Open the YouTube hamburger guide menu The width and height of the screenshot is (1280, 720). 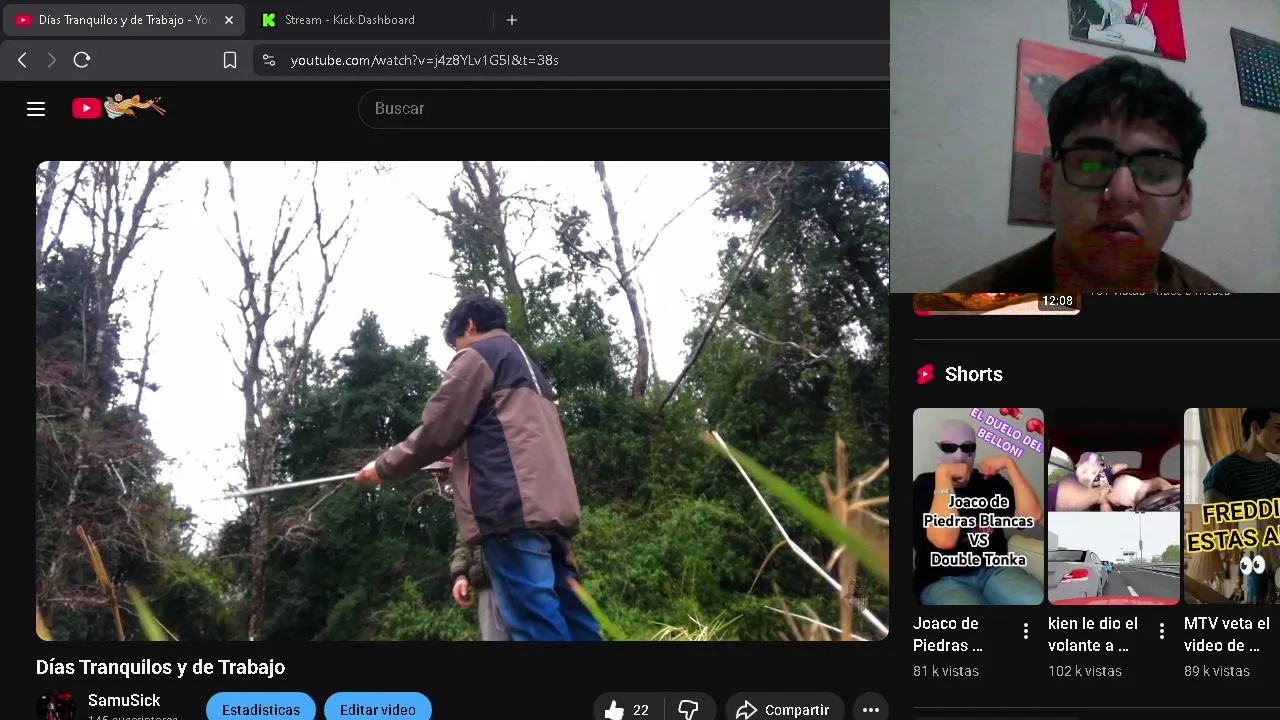[x=36, y=109]
